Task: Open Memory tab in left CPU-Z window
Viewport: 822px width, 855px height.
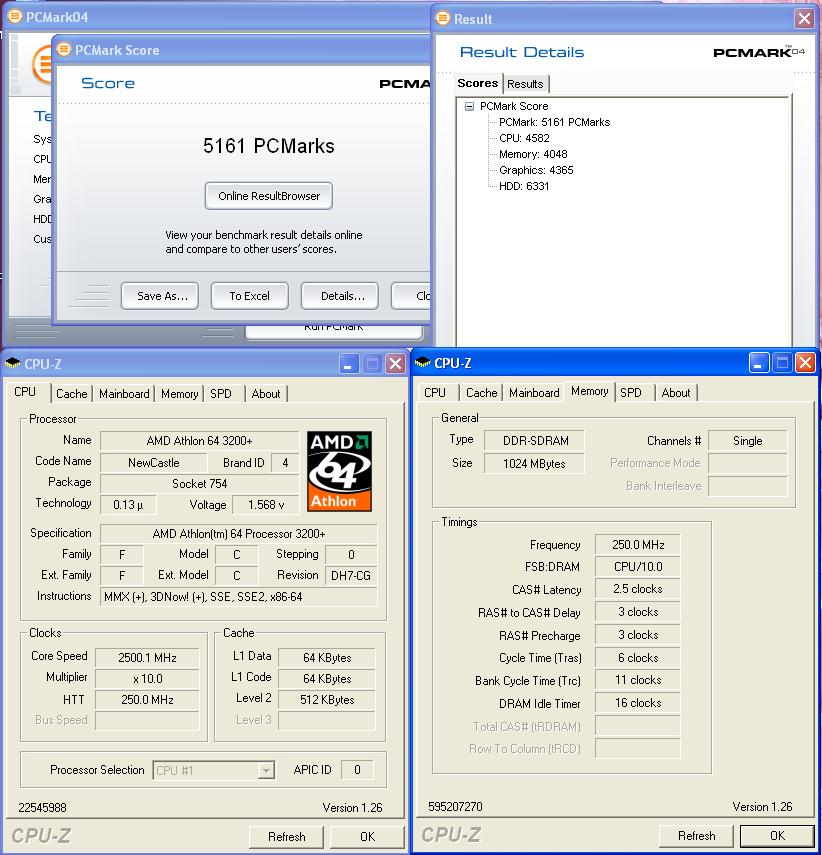Action: 179,394
